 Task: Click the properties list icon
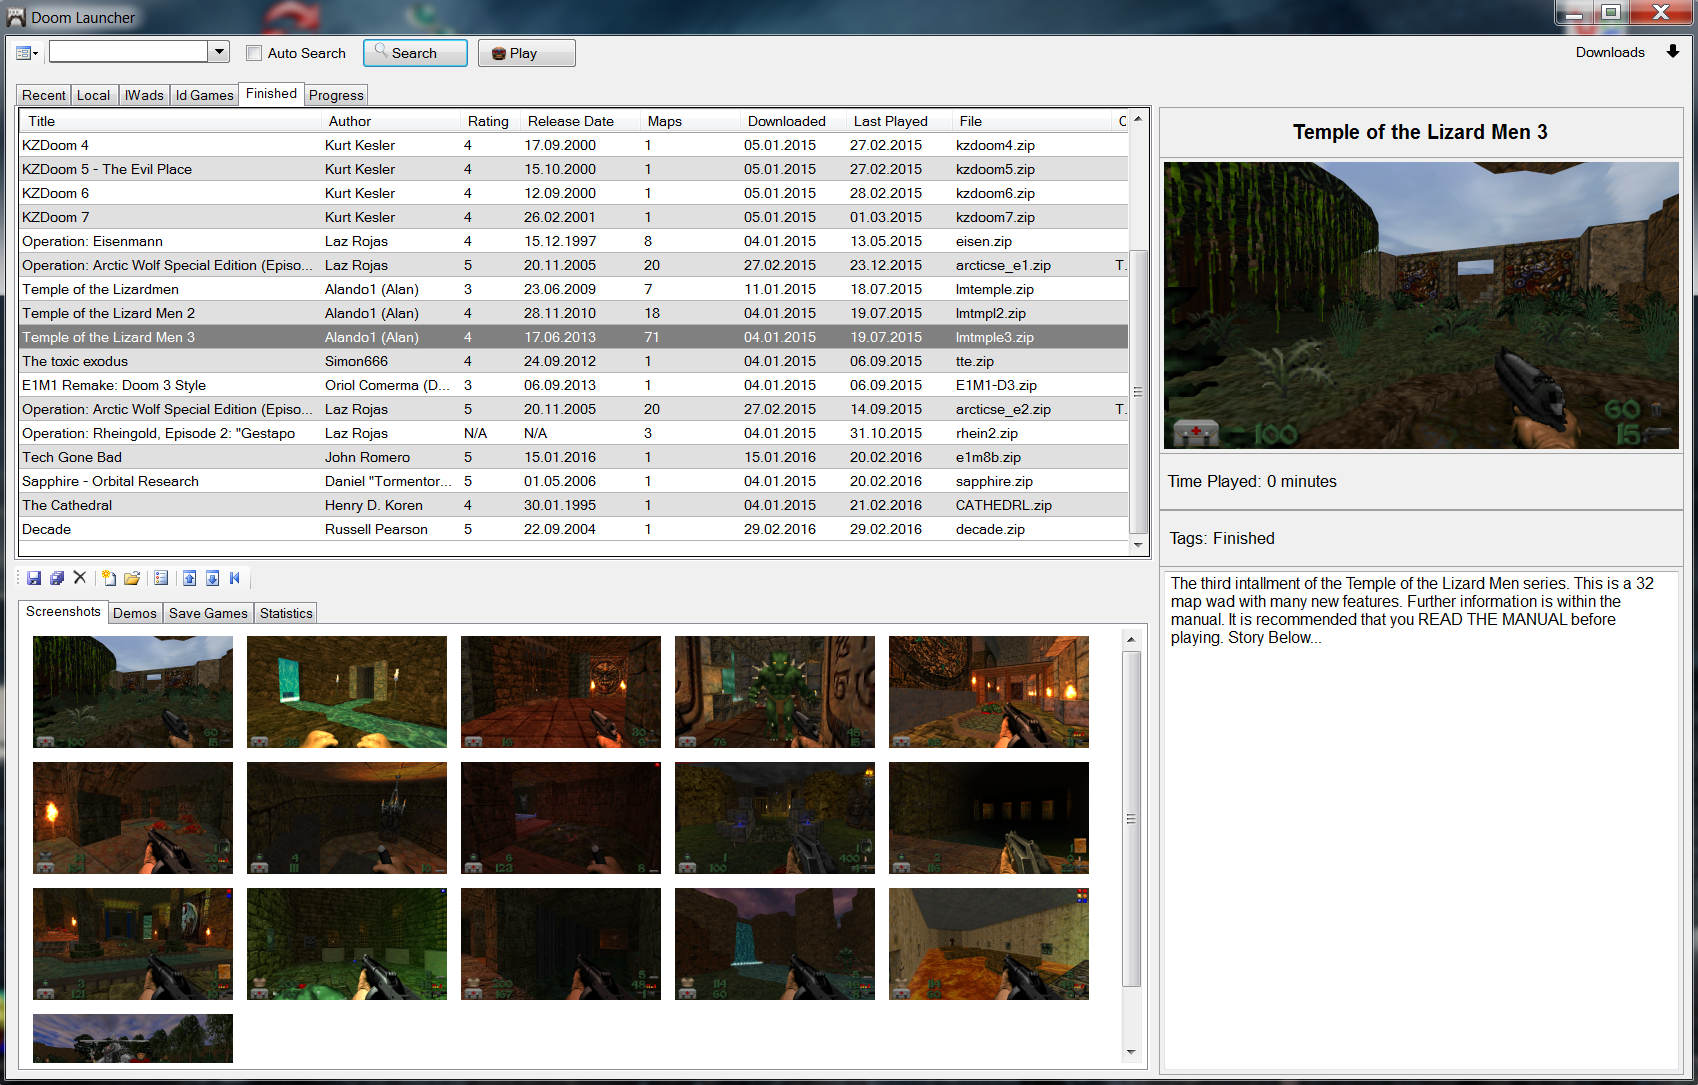(x=161, y=578)
